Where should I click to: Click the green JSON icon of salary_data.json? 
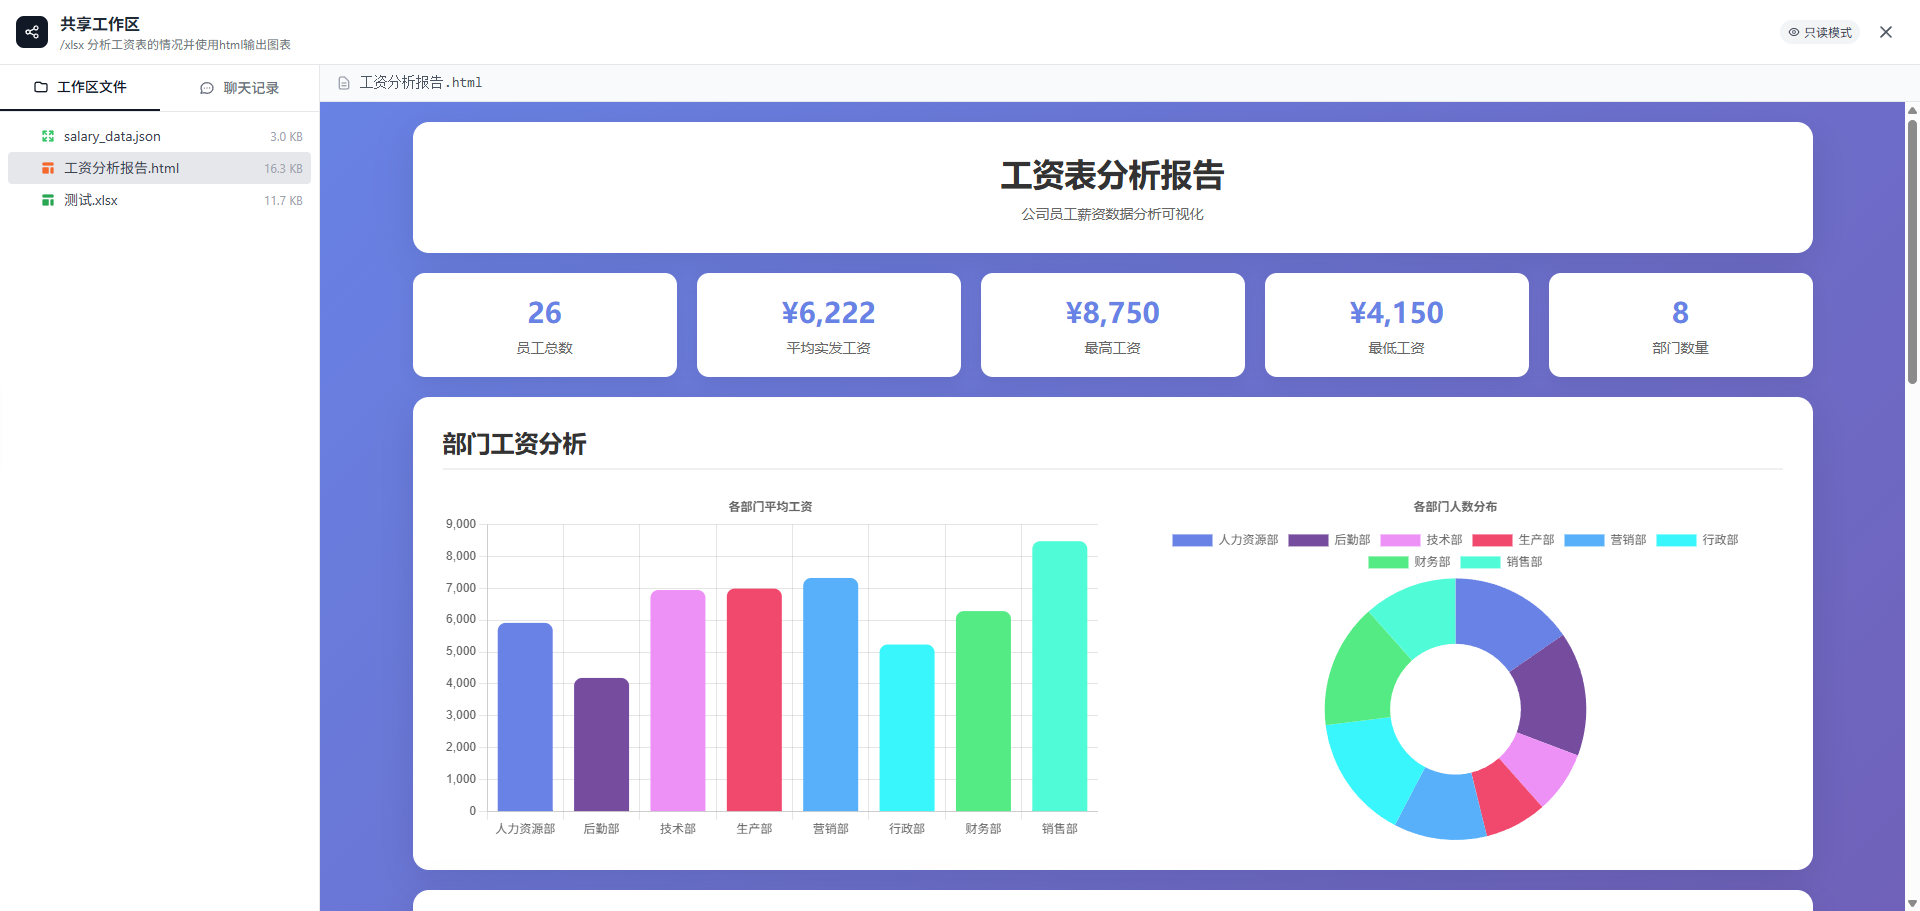47,136
